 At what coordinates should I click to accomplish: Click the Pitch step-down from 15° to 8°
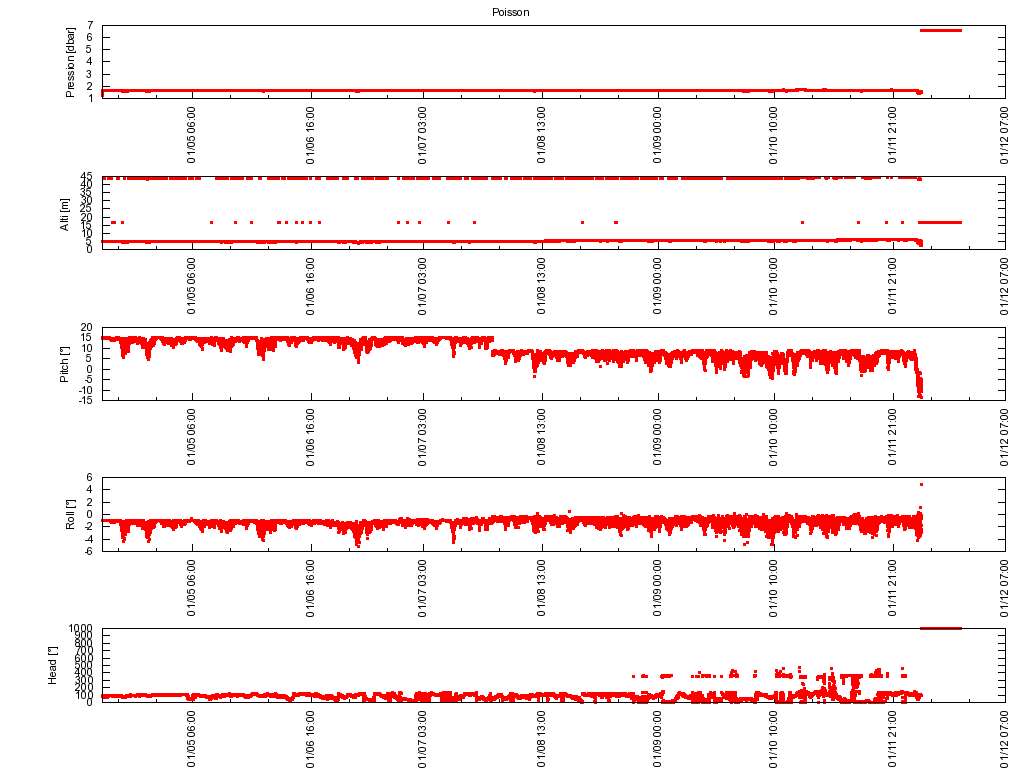(493, 345)
